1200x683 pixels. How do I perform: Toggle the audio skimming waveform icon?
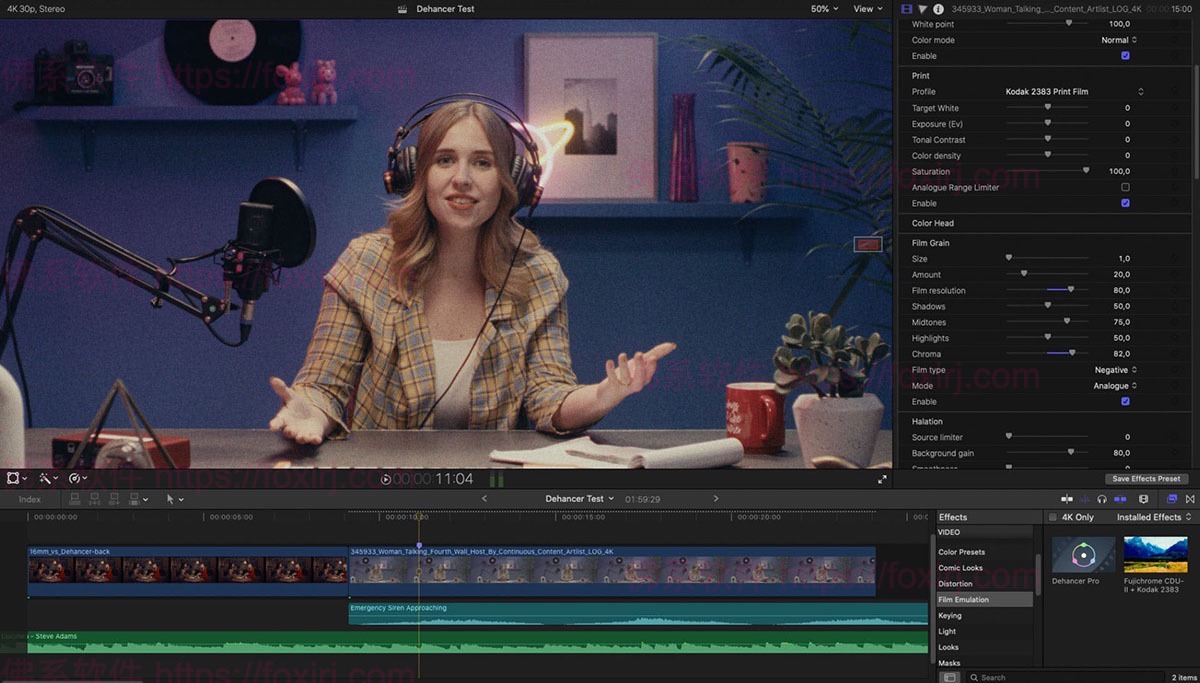1084,498
